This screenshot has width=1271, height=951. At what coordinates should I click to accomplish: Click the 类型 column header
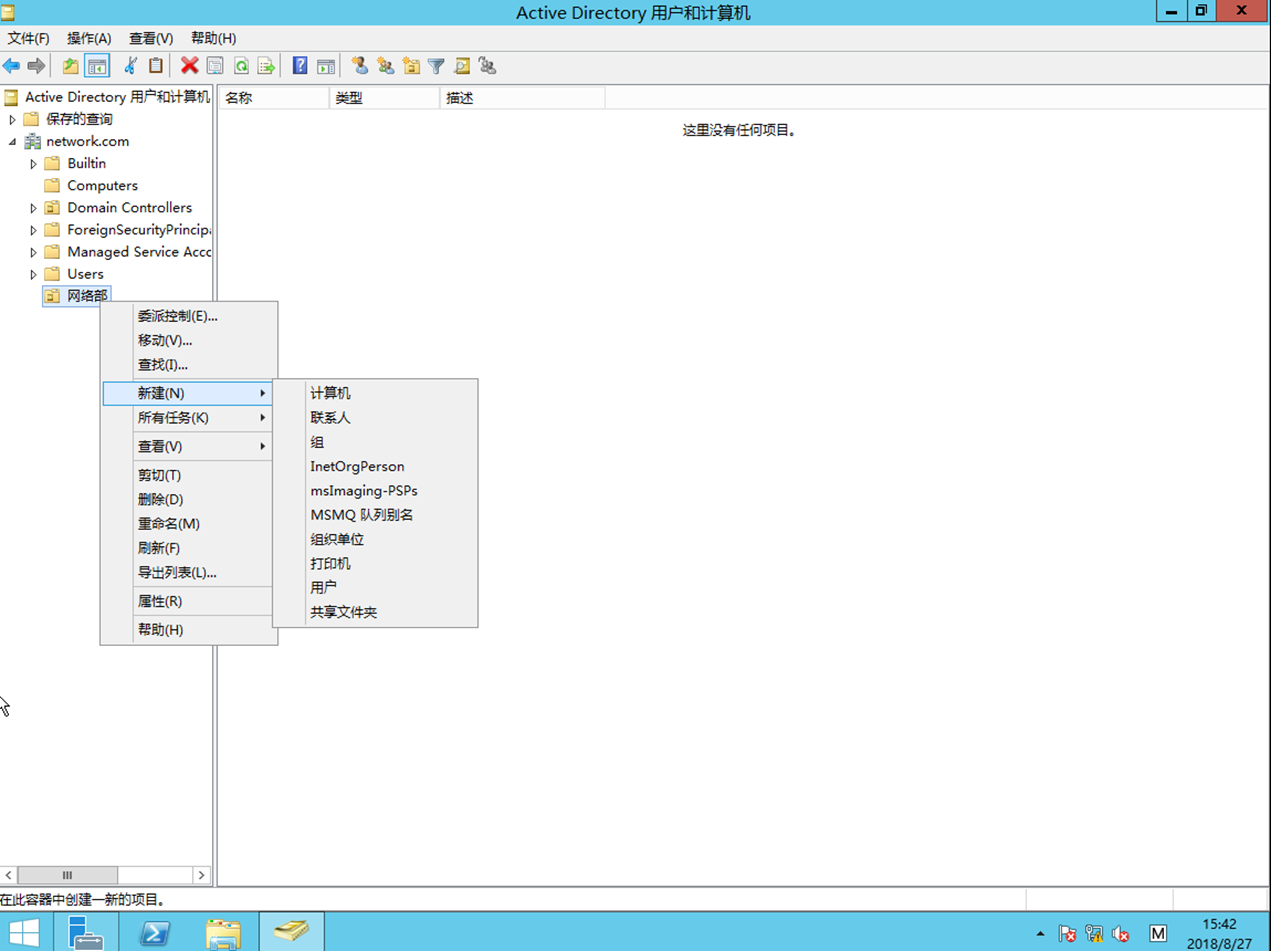384,98
